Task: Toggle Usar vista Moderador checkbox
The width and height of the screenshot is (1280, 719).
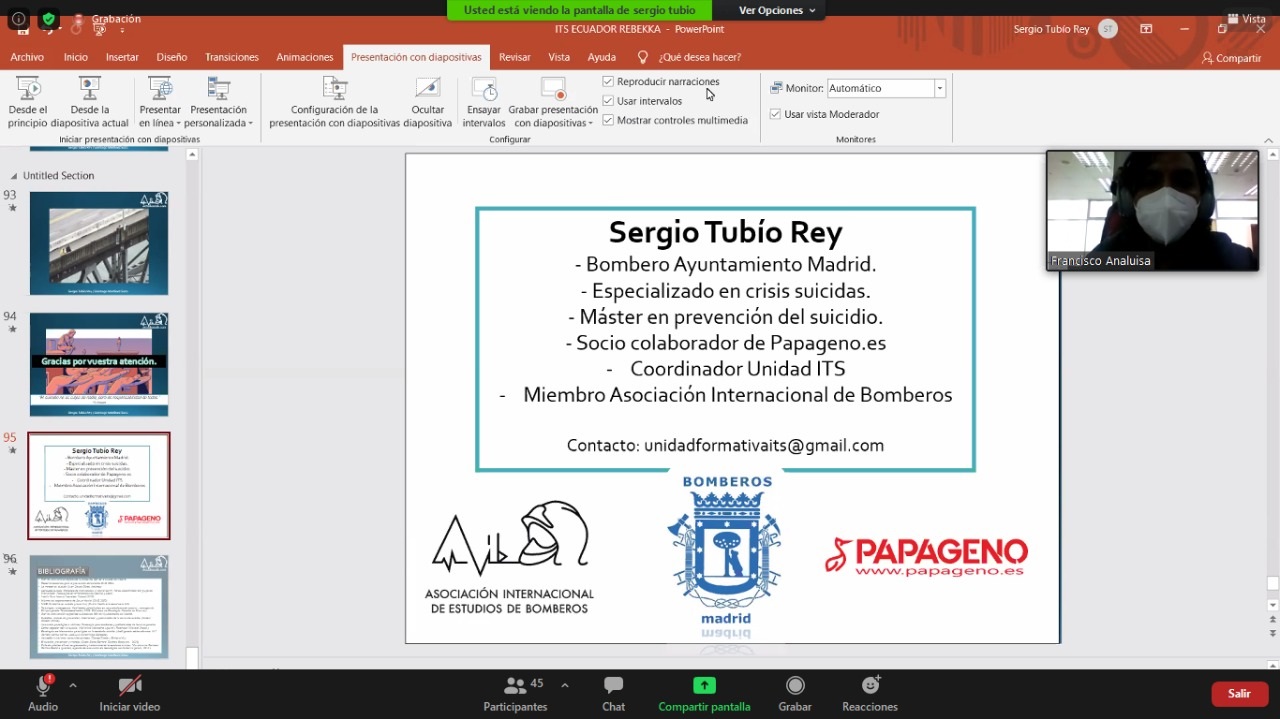Action: pos(775,114)
